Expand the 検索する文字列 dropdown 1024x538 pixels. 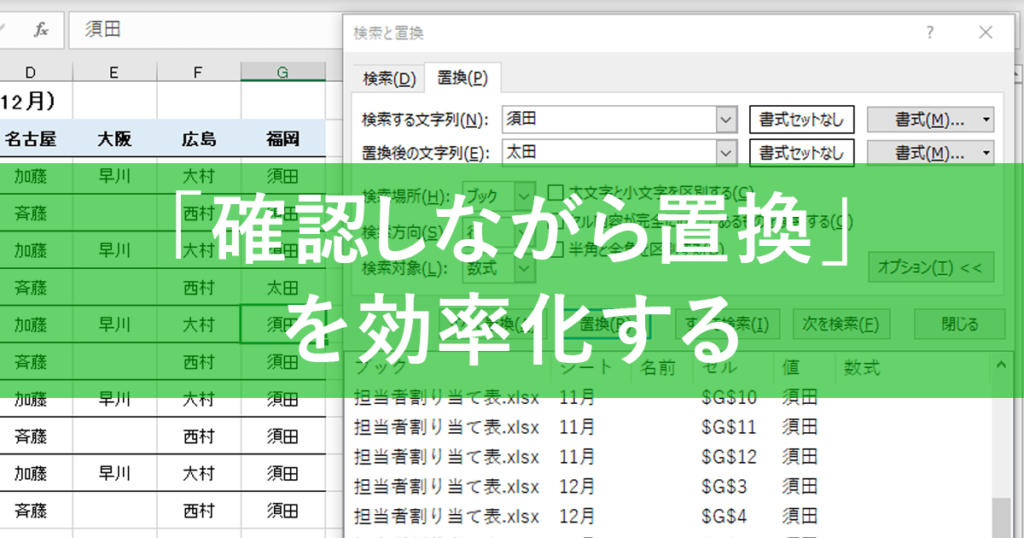pyautogui.click(x=726, y=119)
